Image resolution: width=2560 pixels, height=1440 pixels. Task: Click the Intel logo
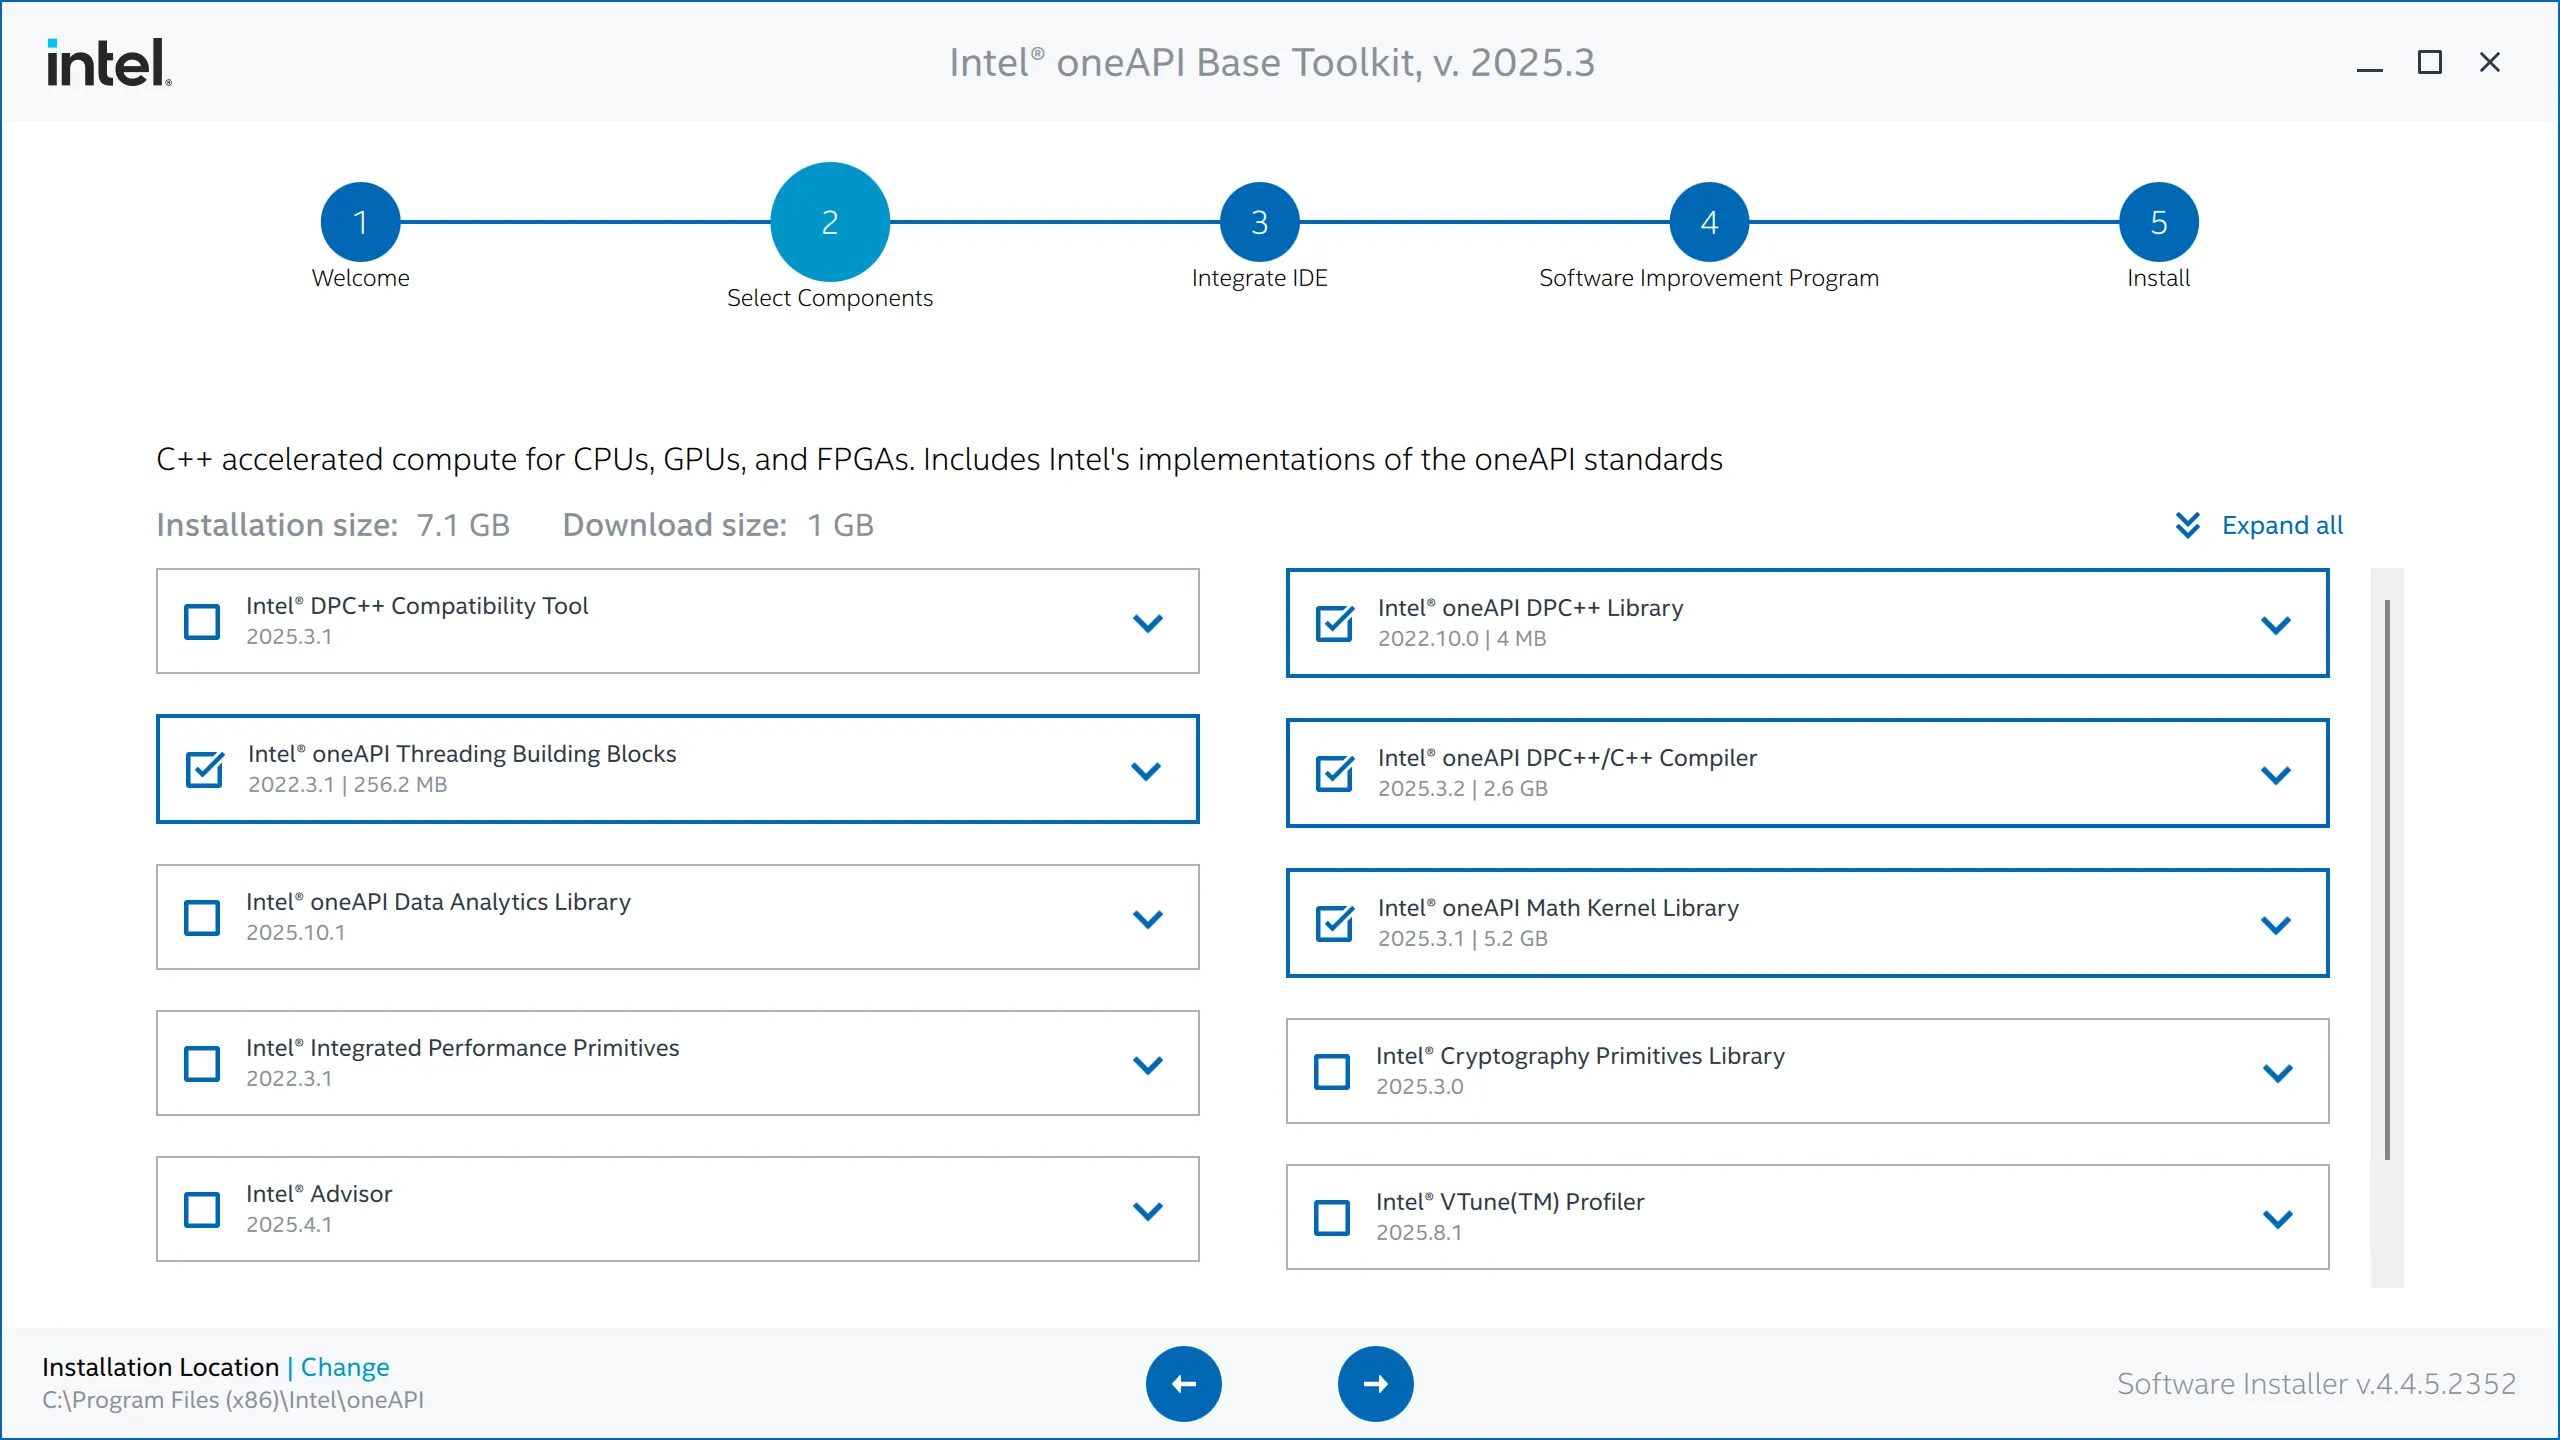pos(109,62)
